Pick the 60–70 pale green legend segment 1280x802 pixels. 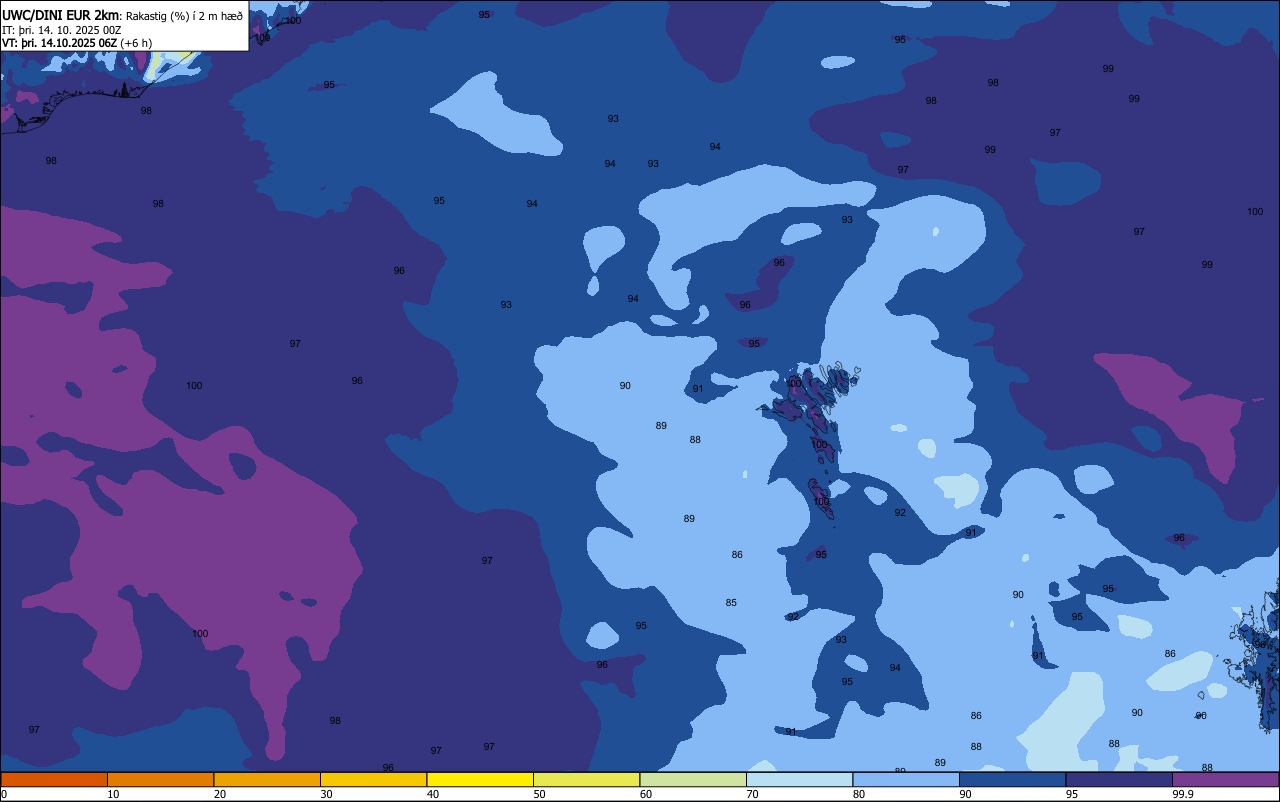(693, 779)
